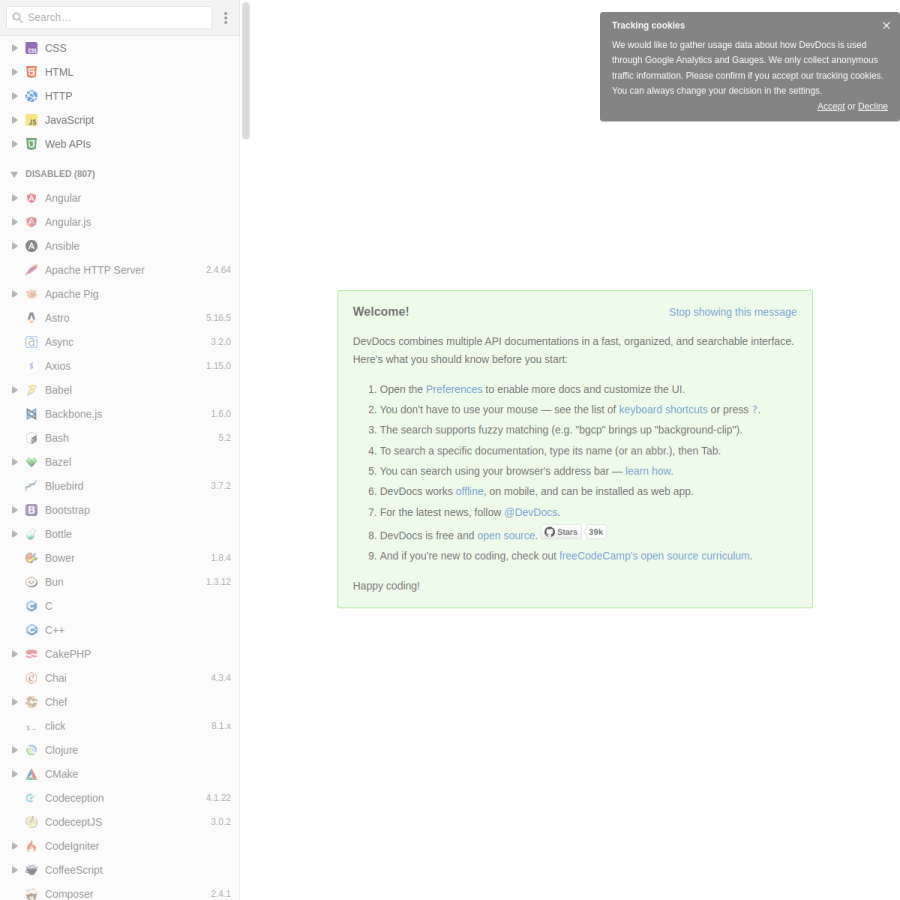Screen dimensions: 900x900
Task: Select the Chai 4.3.4 entry
Action: [x=119, y=678]
